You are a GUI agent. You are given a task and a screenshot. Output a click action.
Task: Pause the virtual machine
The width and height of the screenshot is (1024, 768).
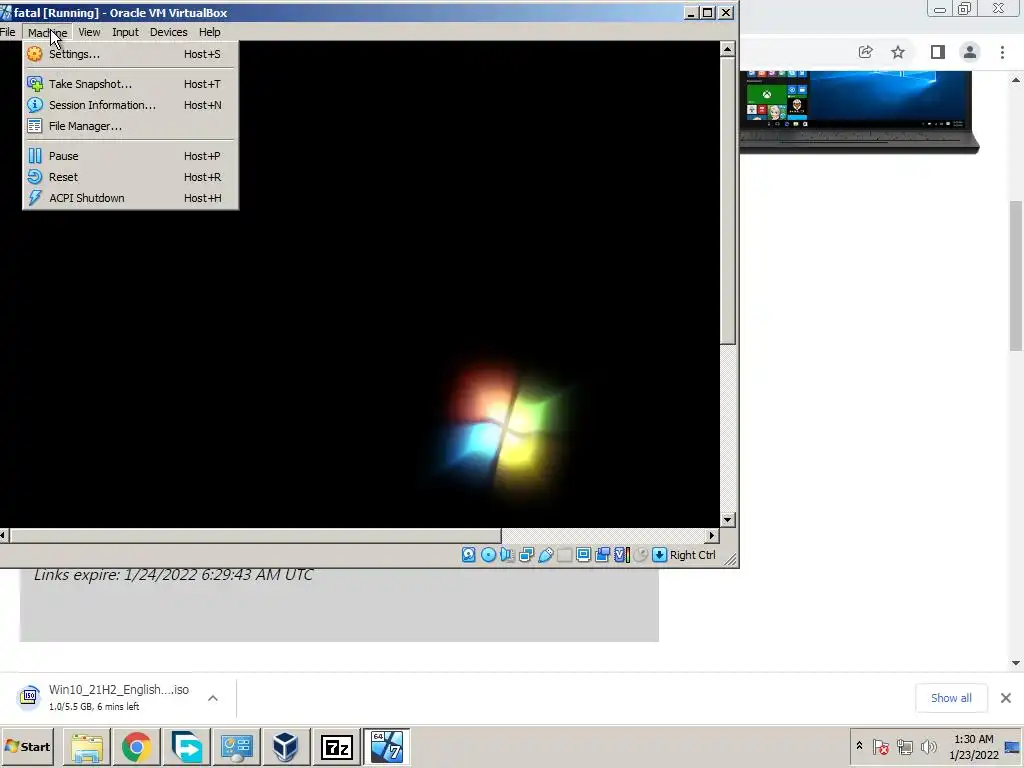click(131, 156)
